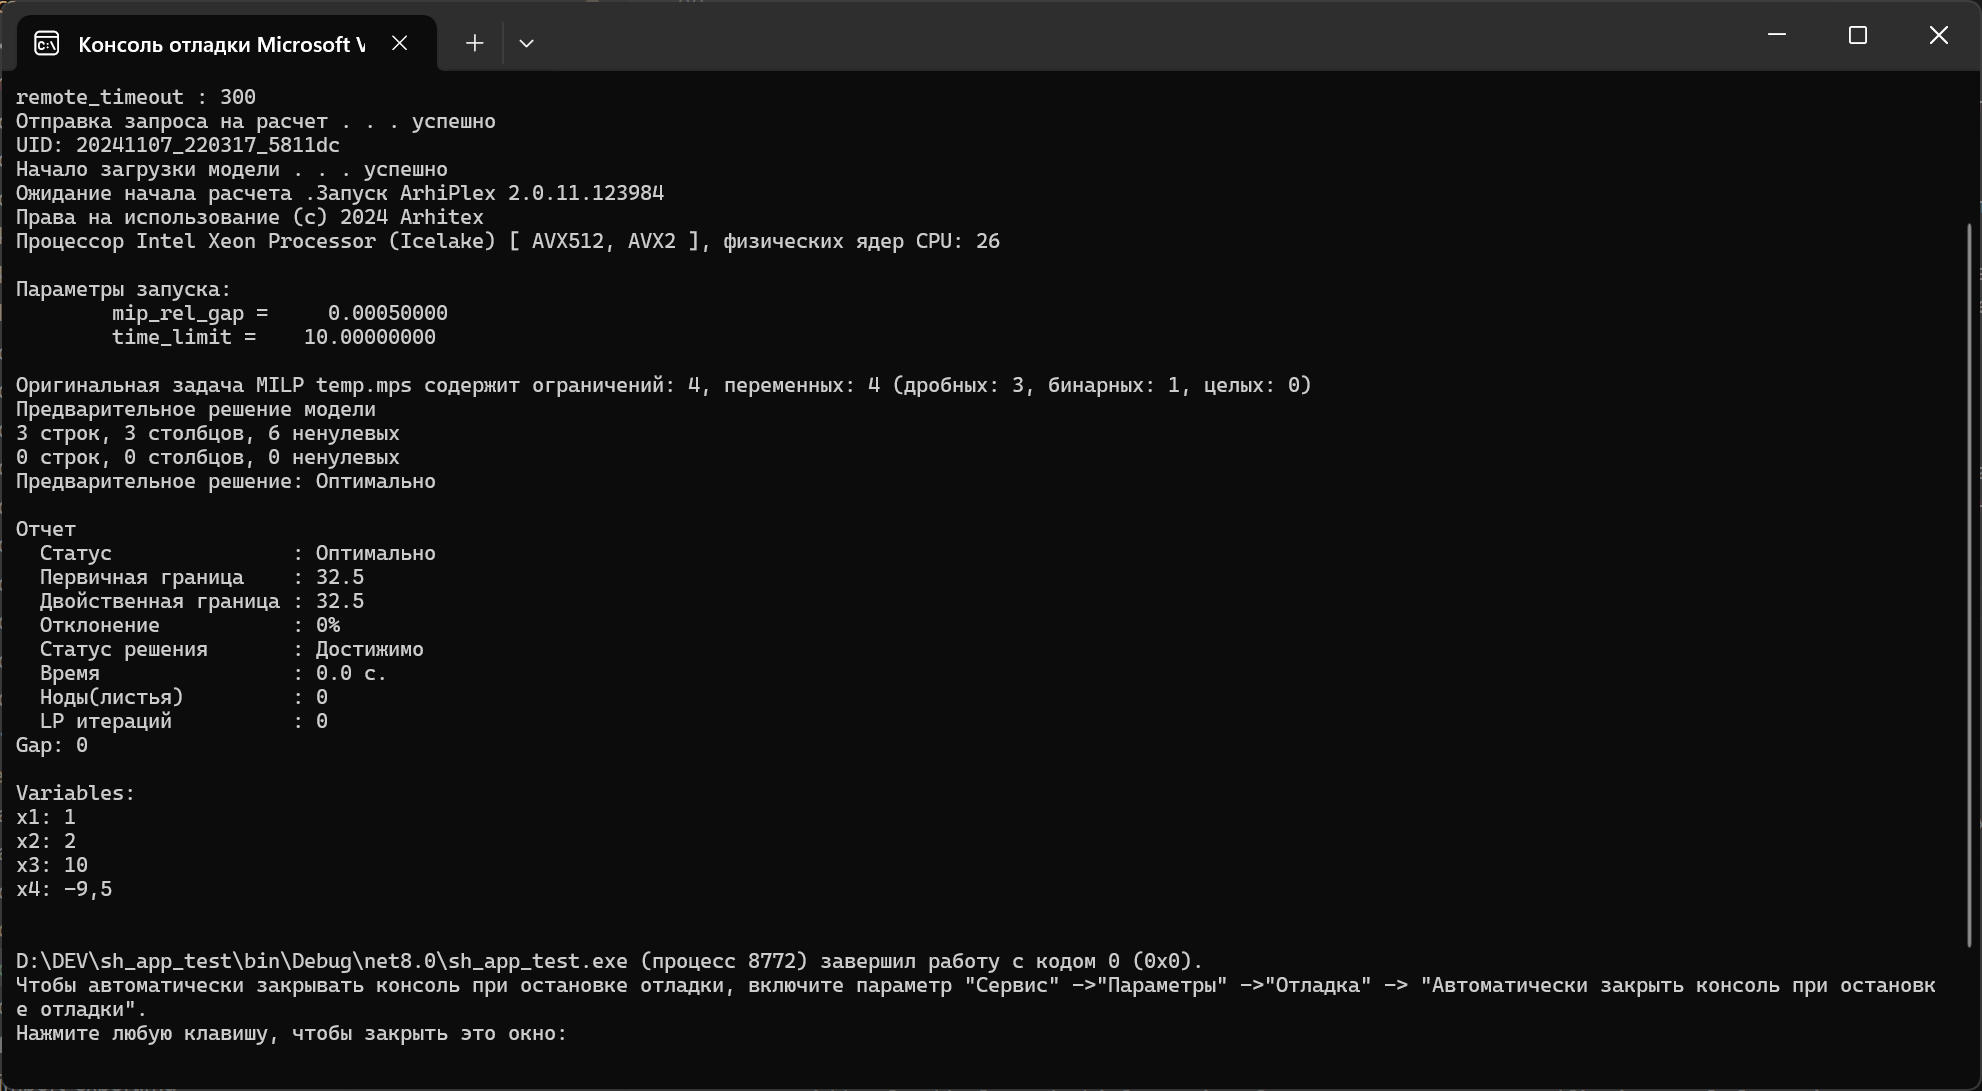Click the 'Процессор Intel Xeon Processor (Icelake)' line
This screenshot has height=1091, width=1982.
tap(508, 241)
